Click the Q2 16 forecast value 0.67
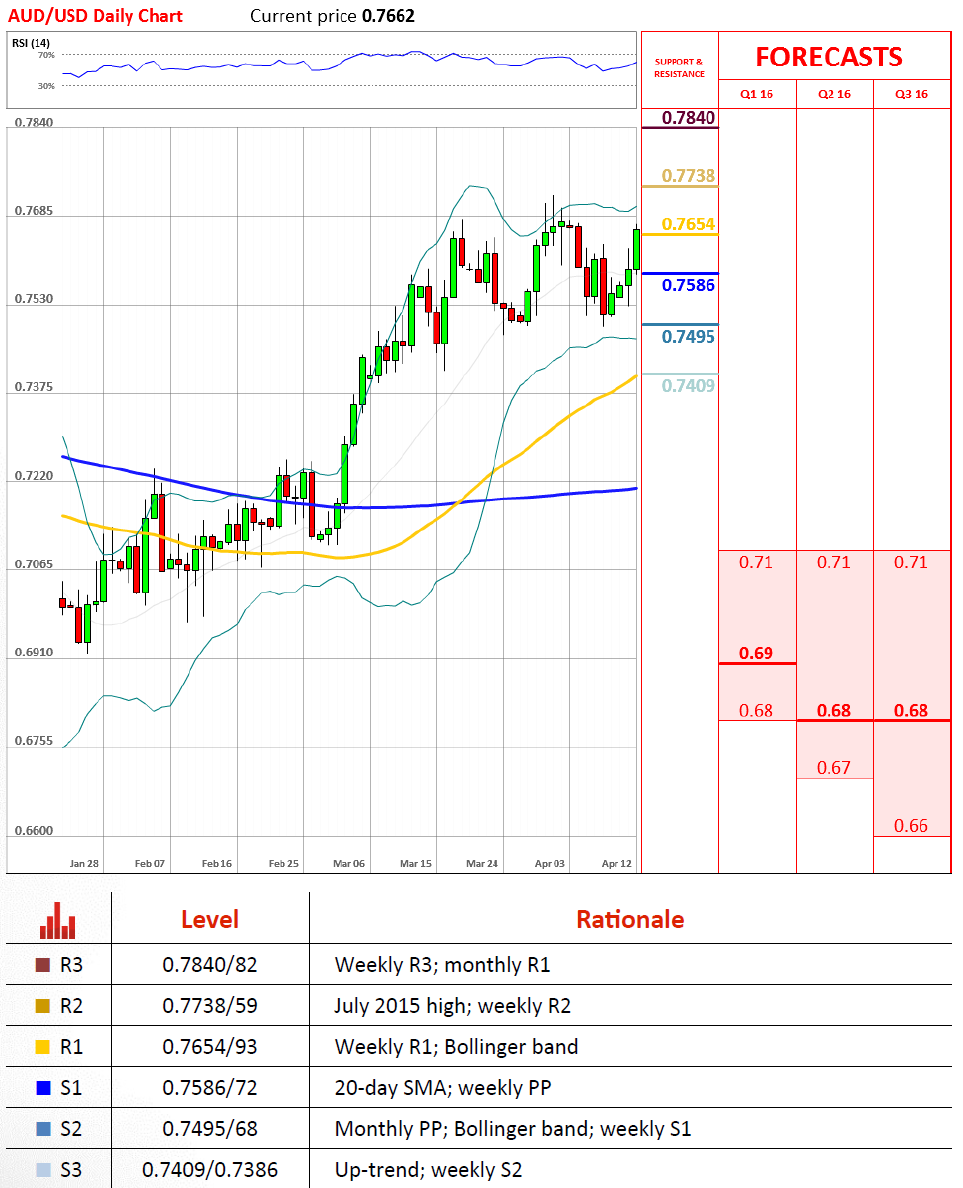The height and width of the screenshot is (1188, 963). coord(833,768)
